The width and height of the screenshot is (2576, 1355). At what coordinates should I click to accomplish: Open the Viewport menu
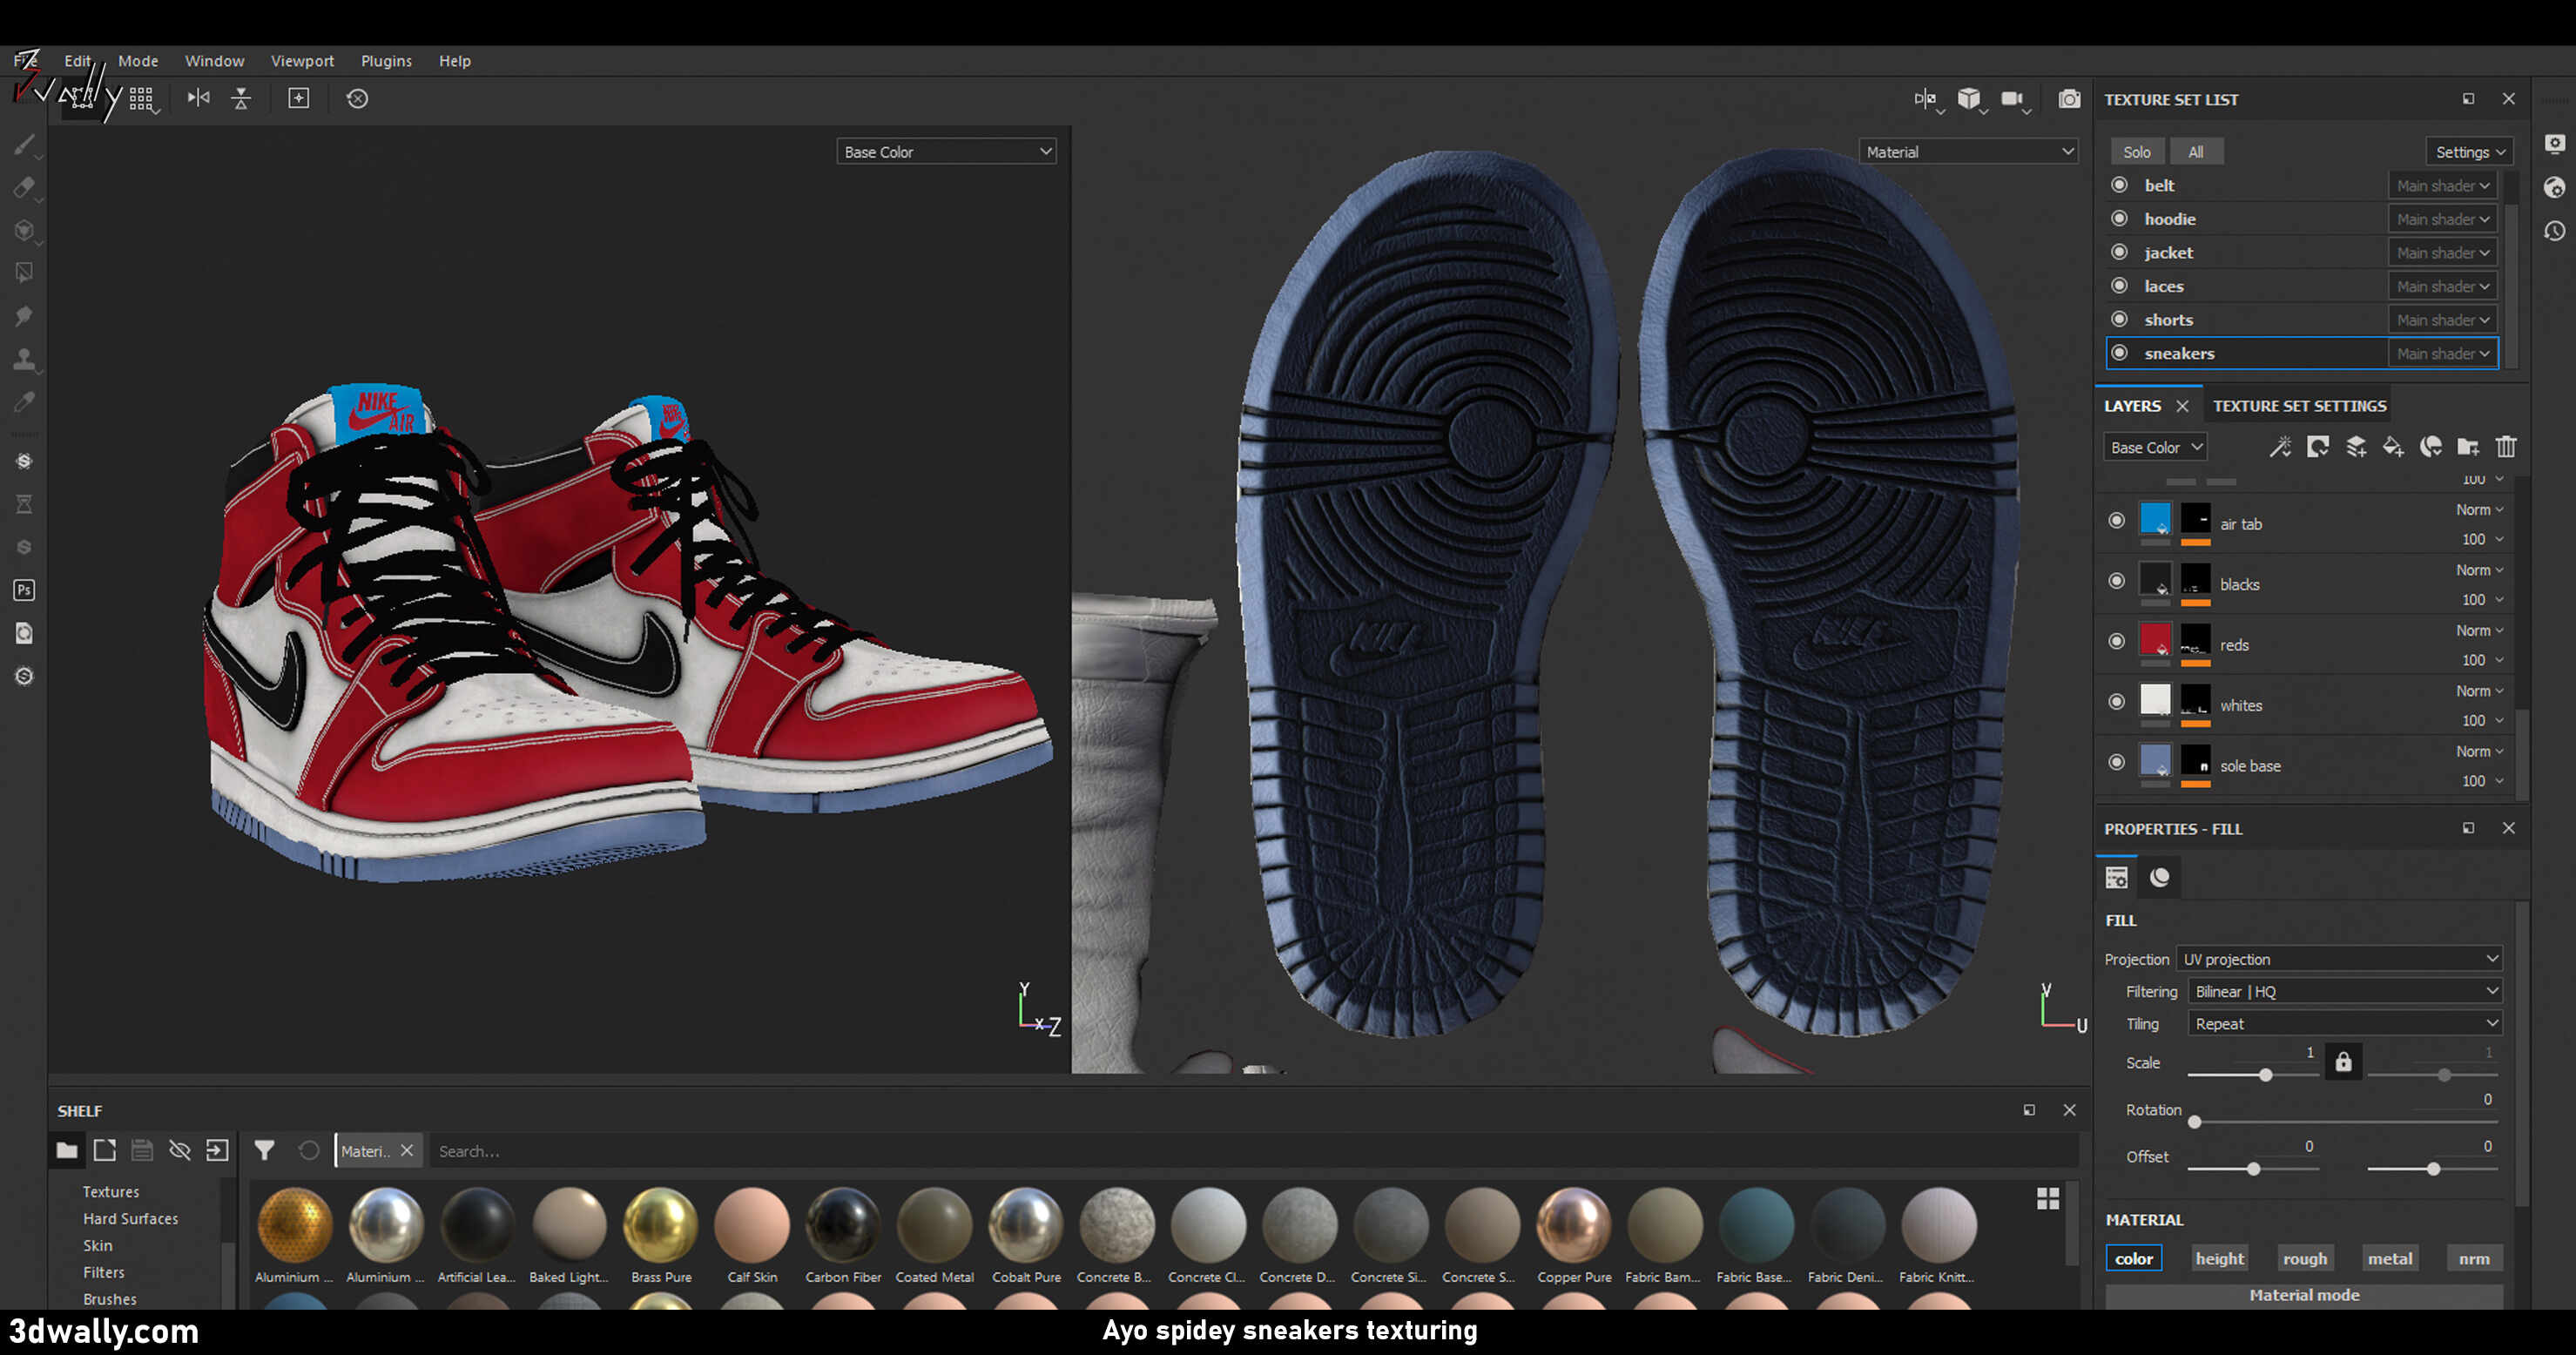tap(302, 60)
